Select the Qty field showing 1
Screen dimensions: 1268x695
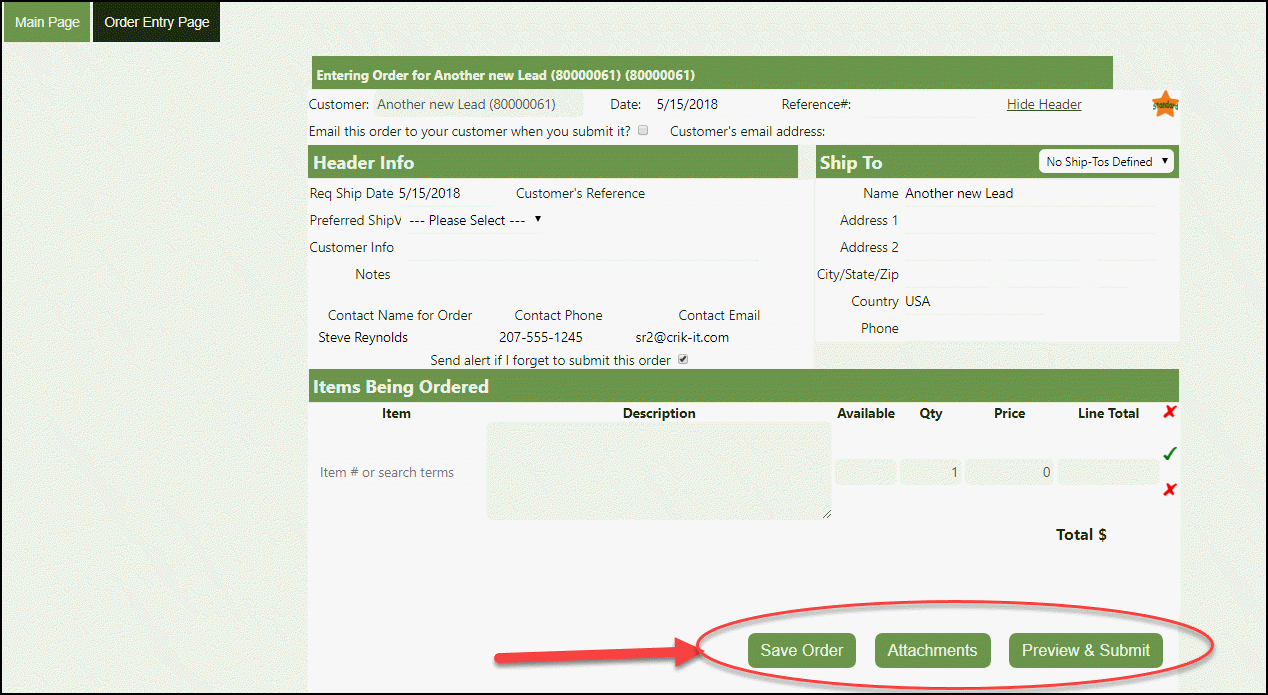930,472
